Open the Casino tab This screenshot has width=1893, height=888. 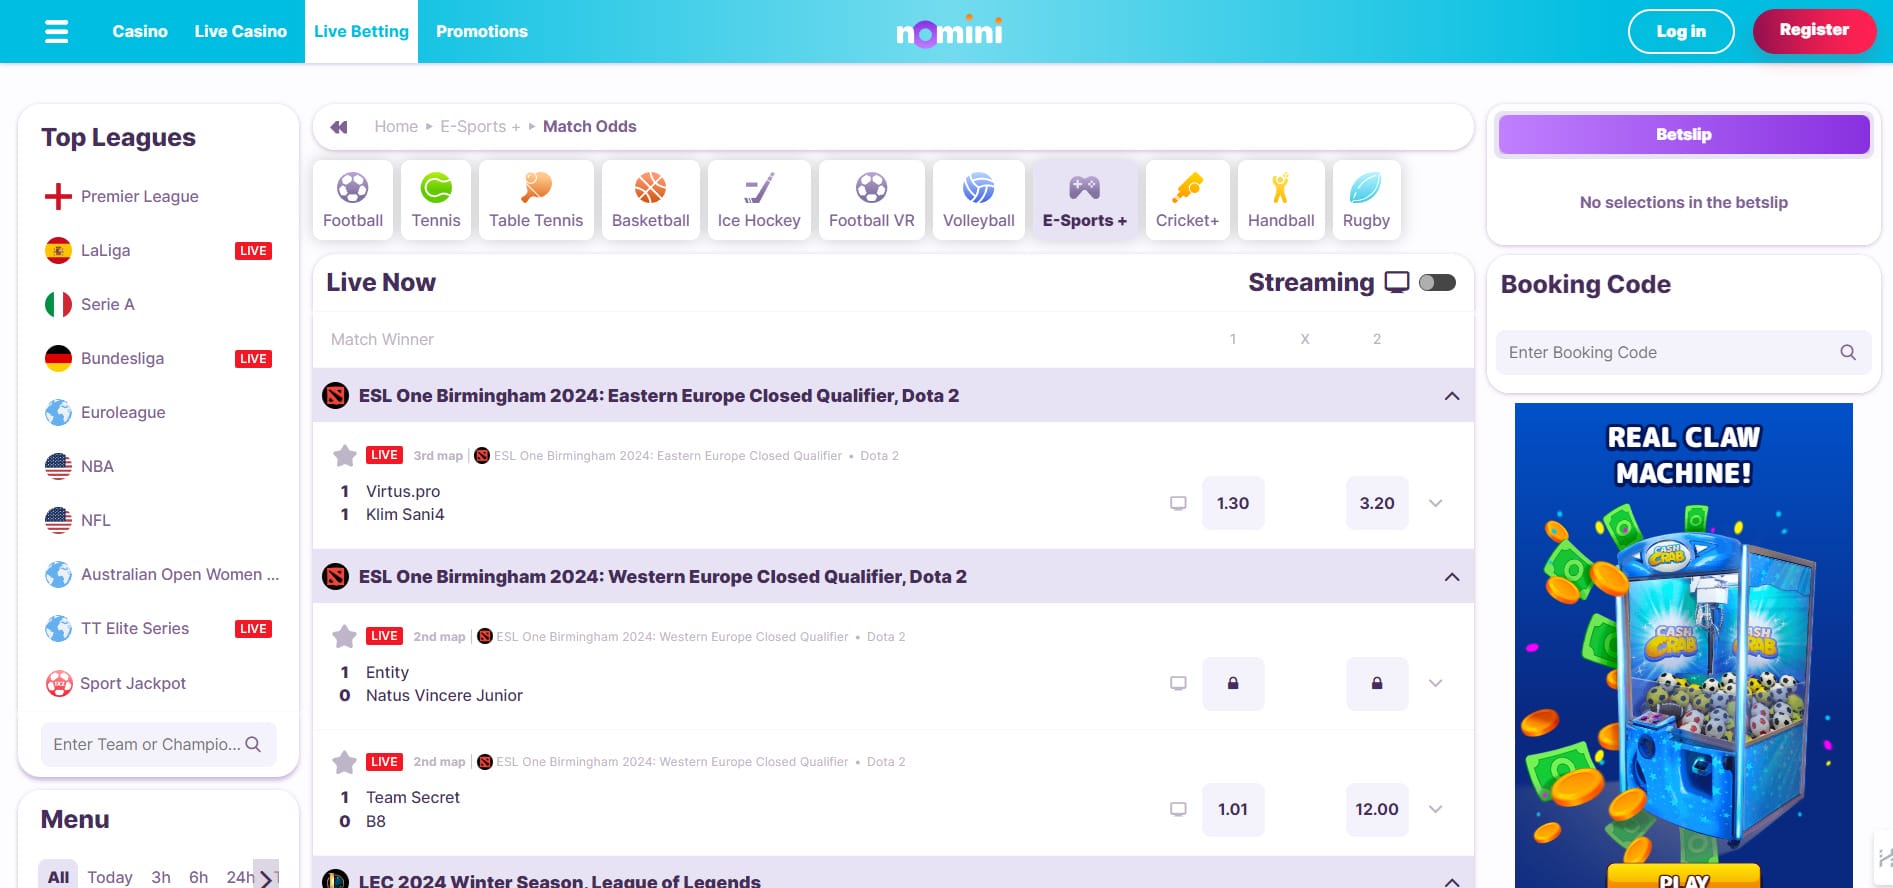pyautogui.click(x=140, y=32)
